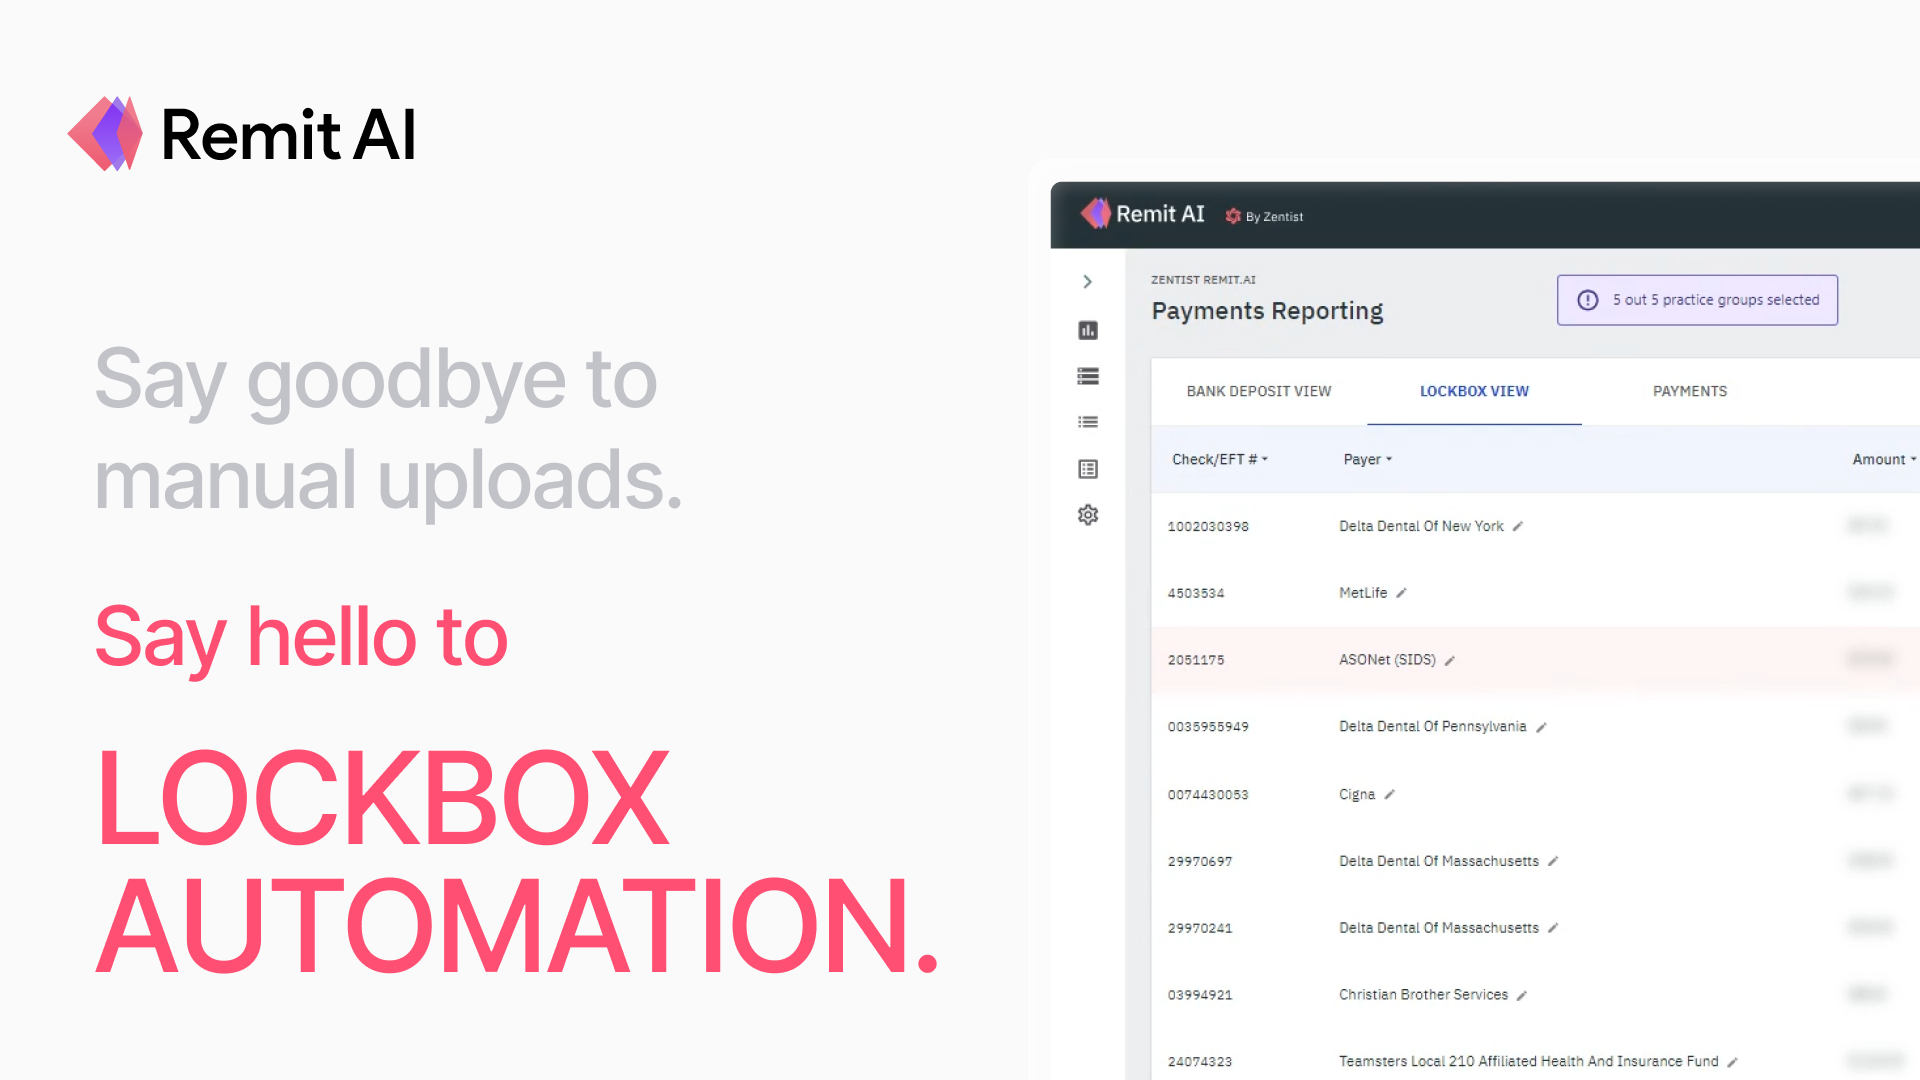
Task: Click the practice groups selected banner
Action: 1697,299
